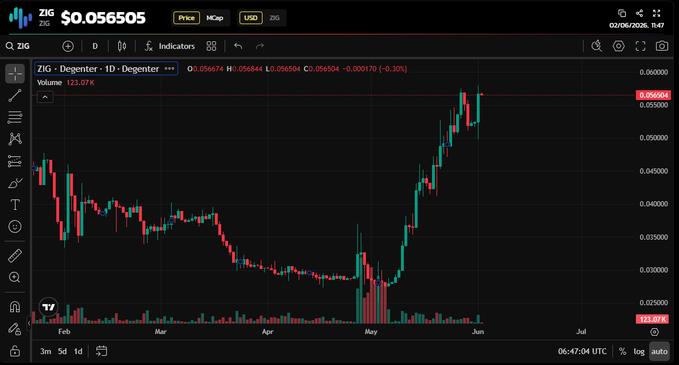The height and width of the screenshot is (365, 679).
Task: Select the ruler measure tool
Action: point(15,255)
